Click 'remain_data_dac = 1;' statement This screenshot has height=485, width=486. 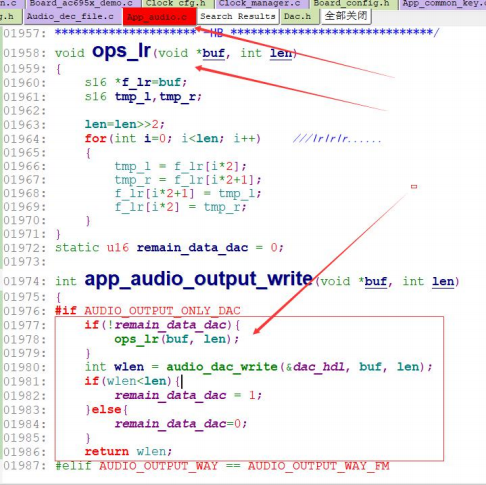click(188, 395)
